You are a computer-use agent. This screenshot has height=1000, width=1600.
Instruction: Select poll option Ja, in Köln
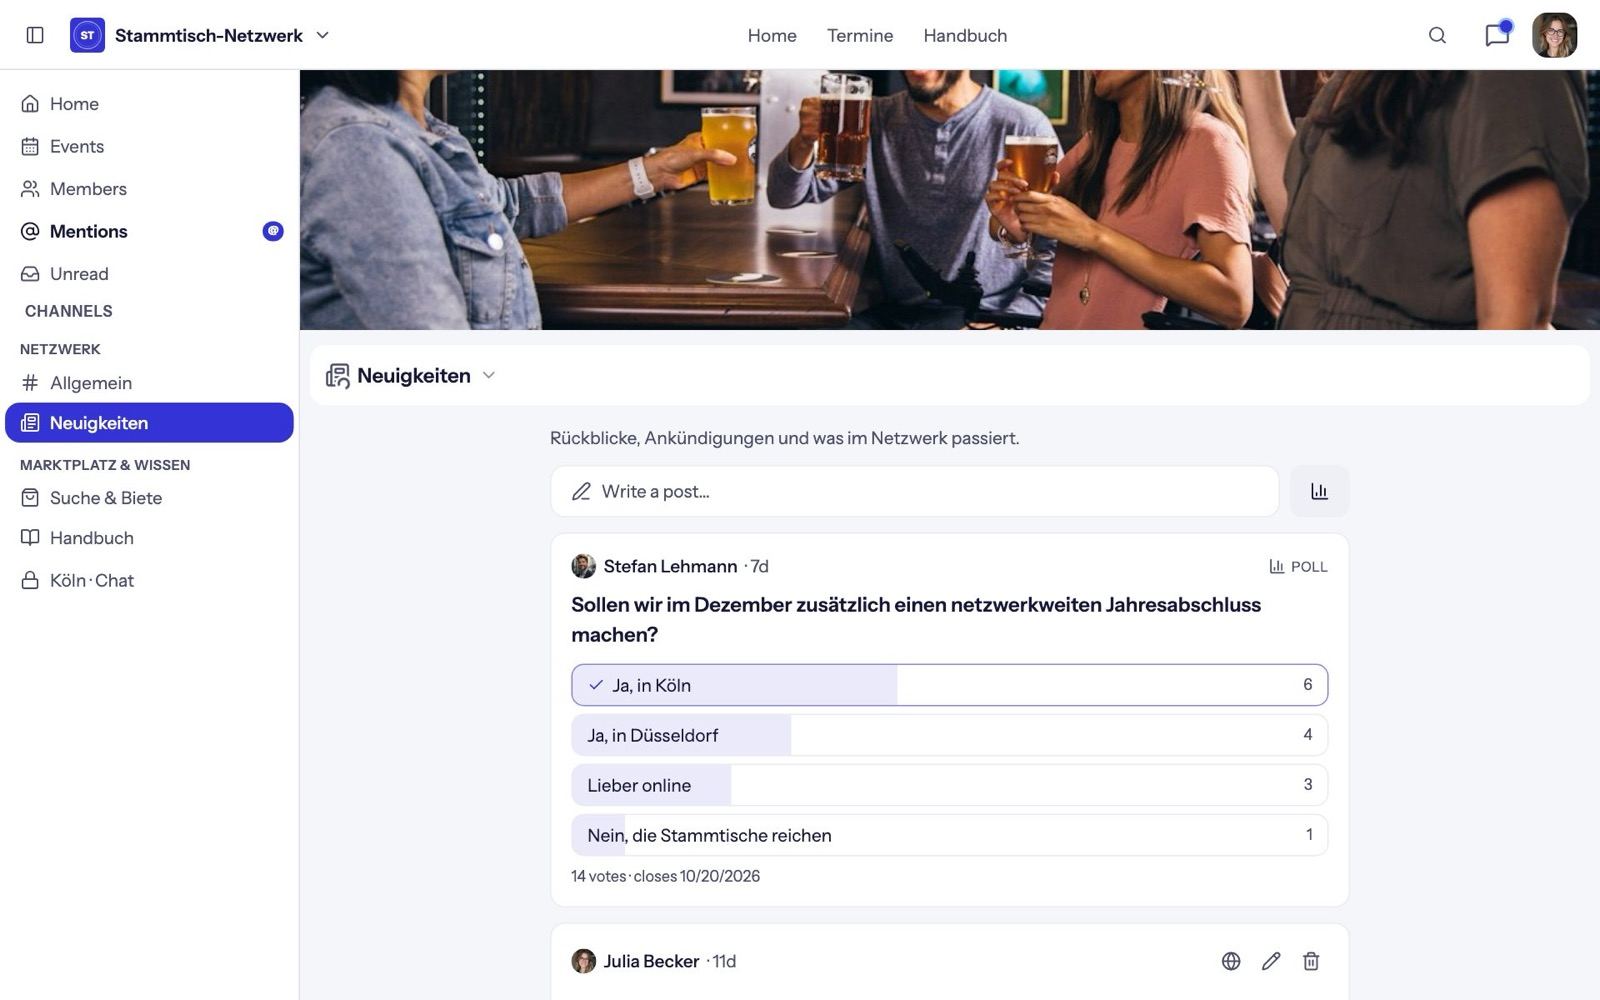point(949,685)
